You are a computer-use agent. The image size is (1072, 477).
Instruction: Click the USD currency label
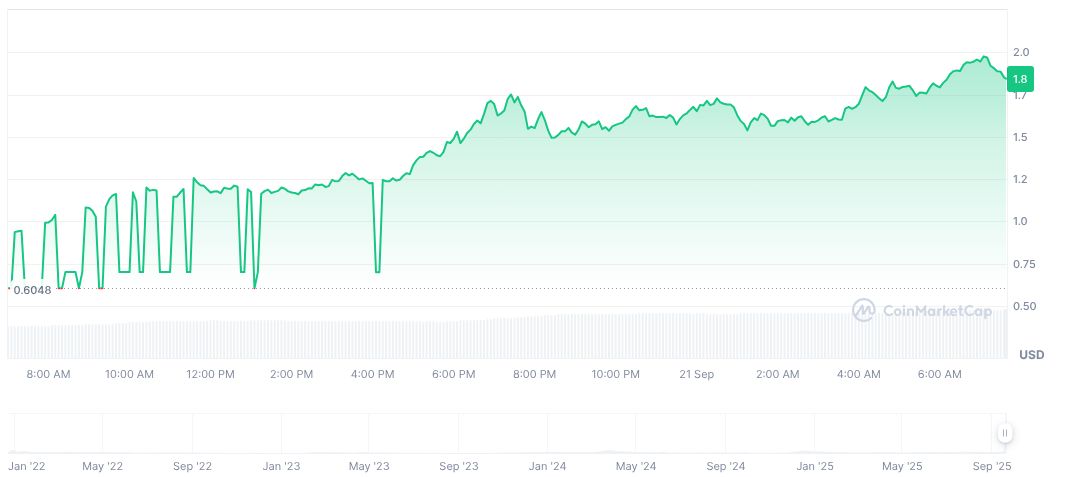pyautogui.click(x=1031, y=355)
